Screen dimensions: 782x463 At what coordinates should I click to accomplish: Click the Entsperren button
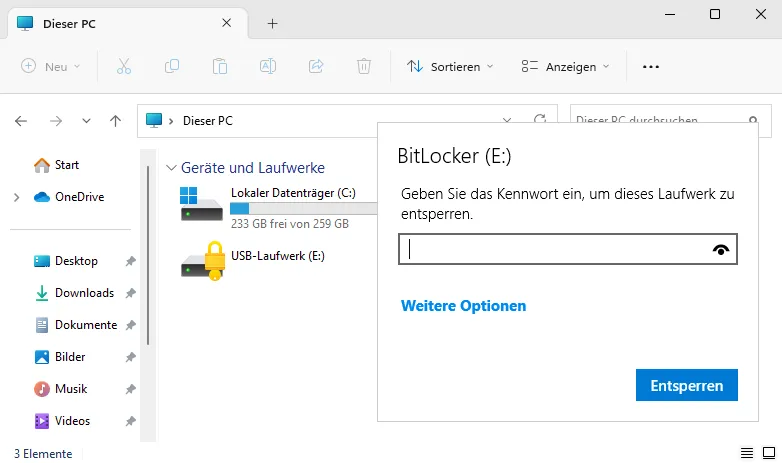[686, 385]
